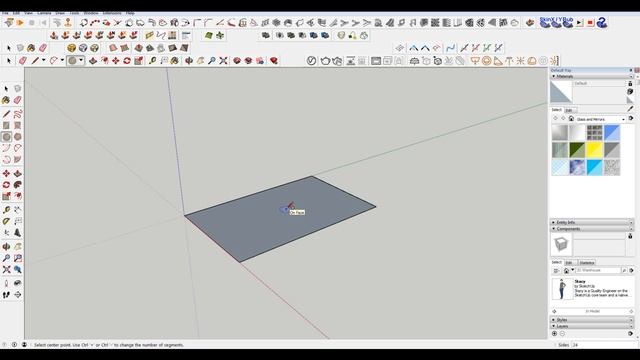Open the Extensions menu
Image resolution: width=640 pixels, height=360 pixels.
[x=112, y=13]
